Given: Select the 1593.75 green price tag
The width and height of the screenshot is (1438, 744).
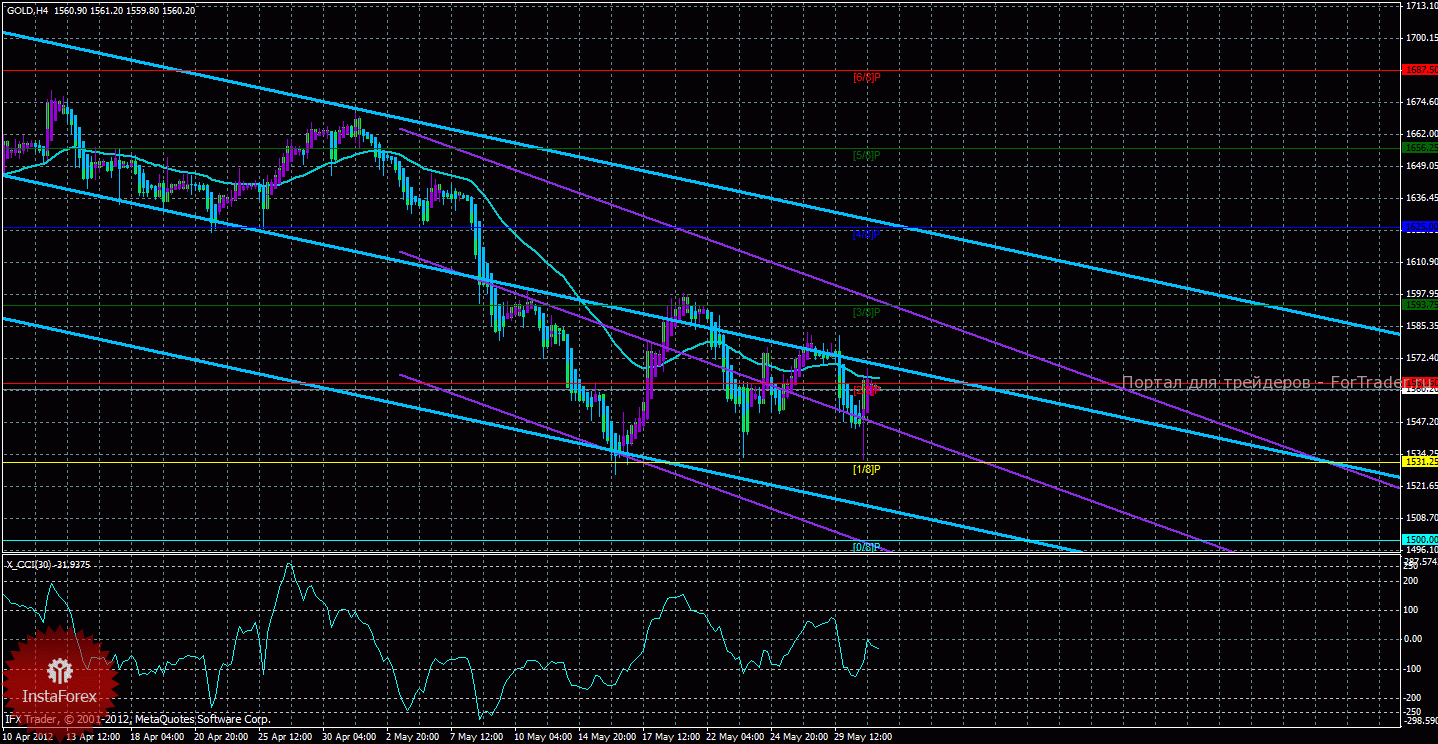Looking at the screenshot, I should coord(1420,305).
